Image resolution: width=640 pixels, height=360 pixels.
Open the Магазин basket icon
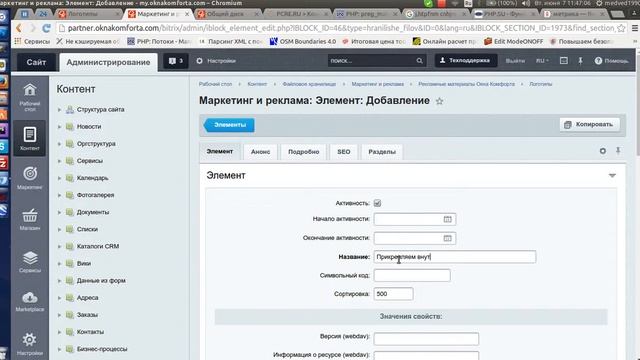(x=30, y=219)
